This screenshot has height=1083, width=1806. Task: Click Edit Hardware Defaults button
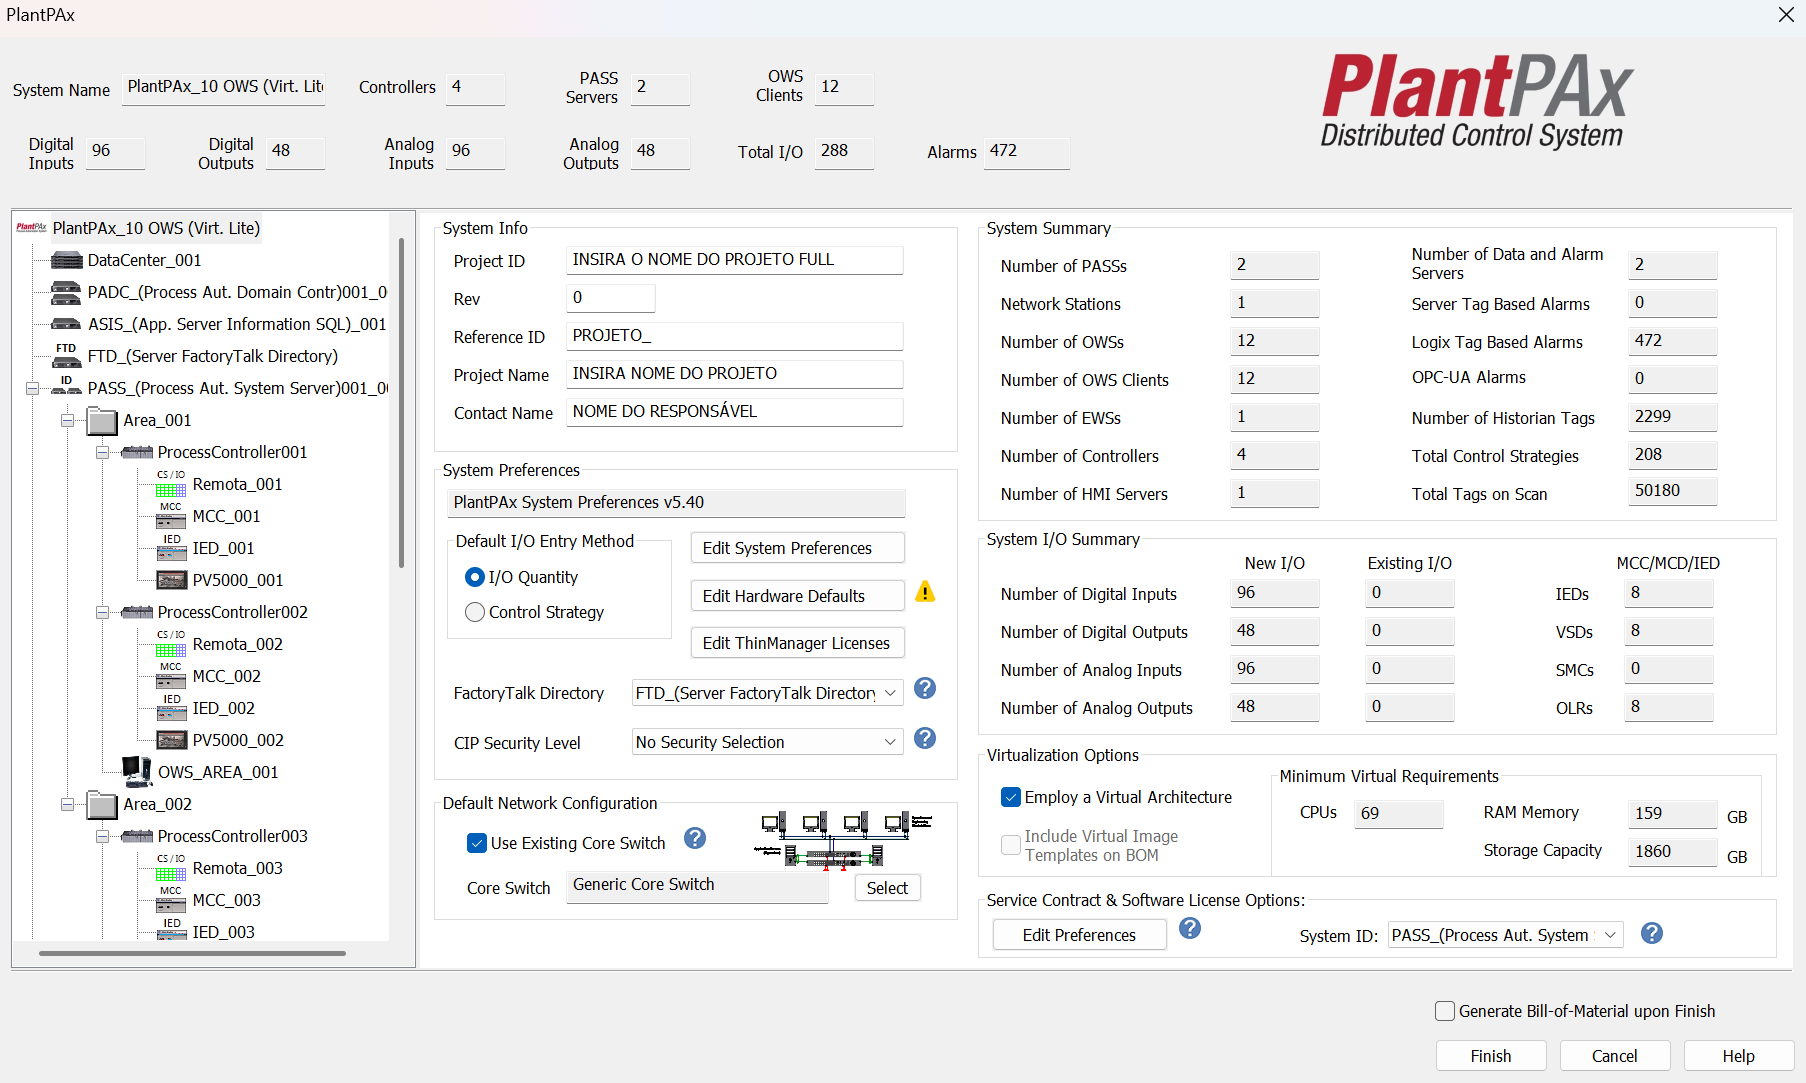pos(797,596)
